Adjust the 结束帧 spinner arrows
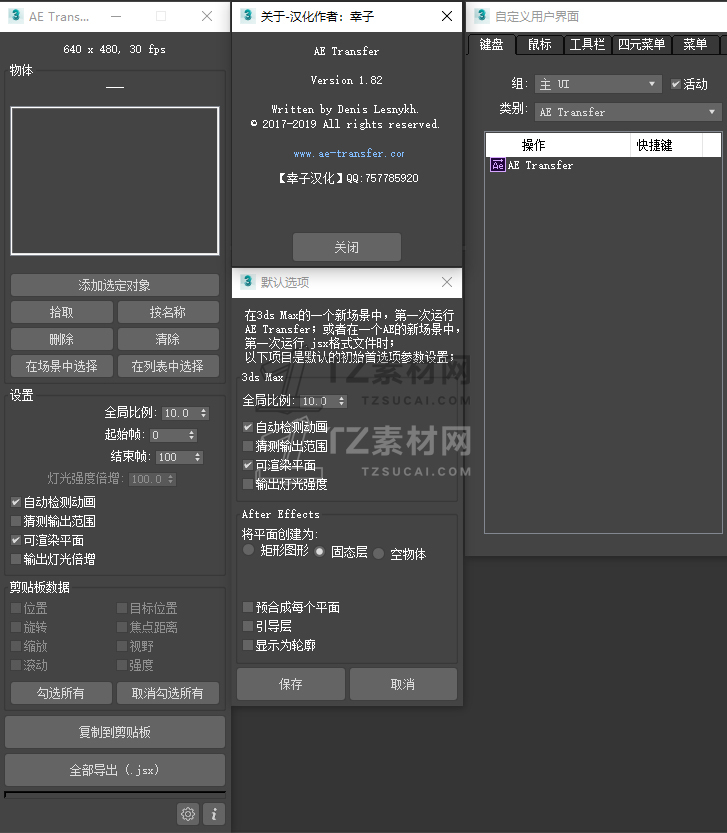This screenshot has height=833, width=727. tap(198, 457)
